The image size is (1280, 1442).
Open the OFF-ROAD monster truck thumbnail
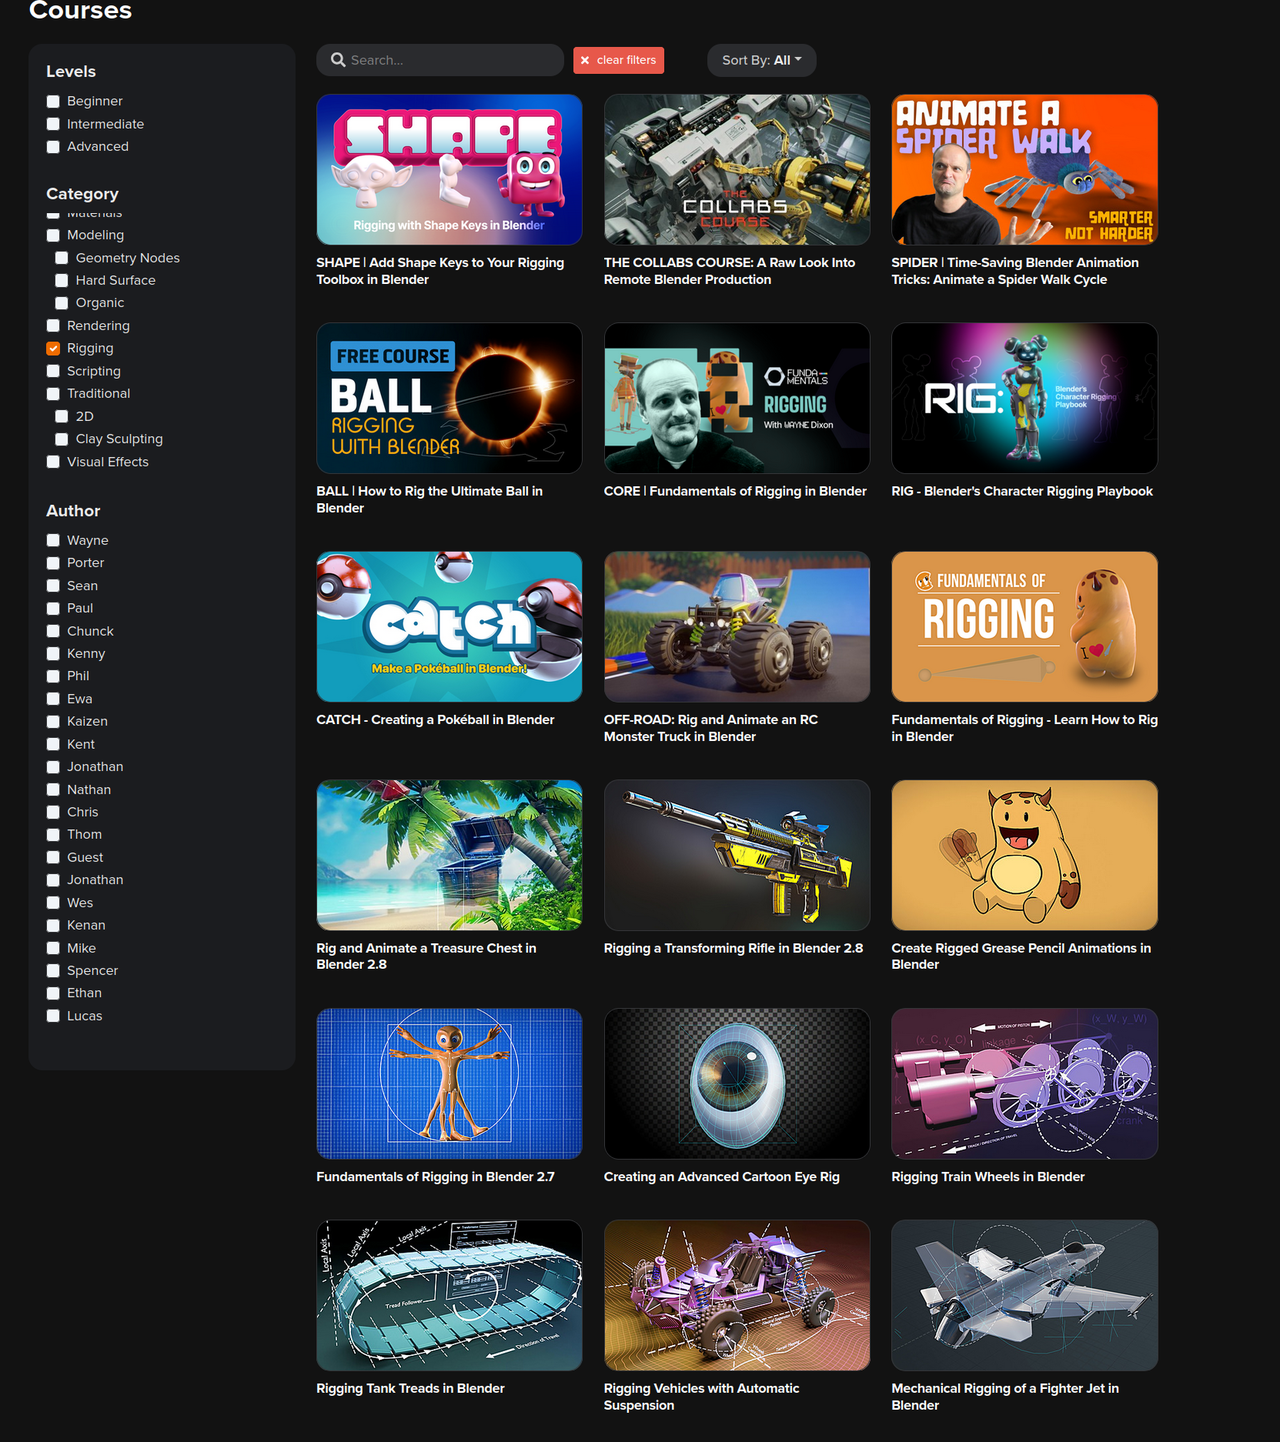[737, 627]
